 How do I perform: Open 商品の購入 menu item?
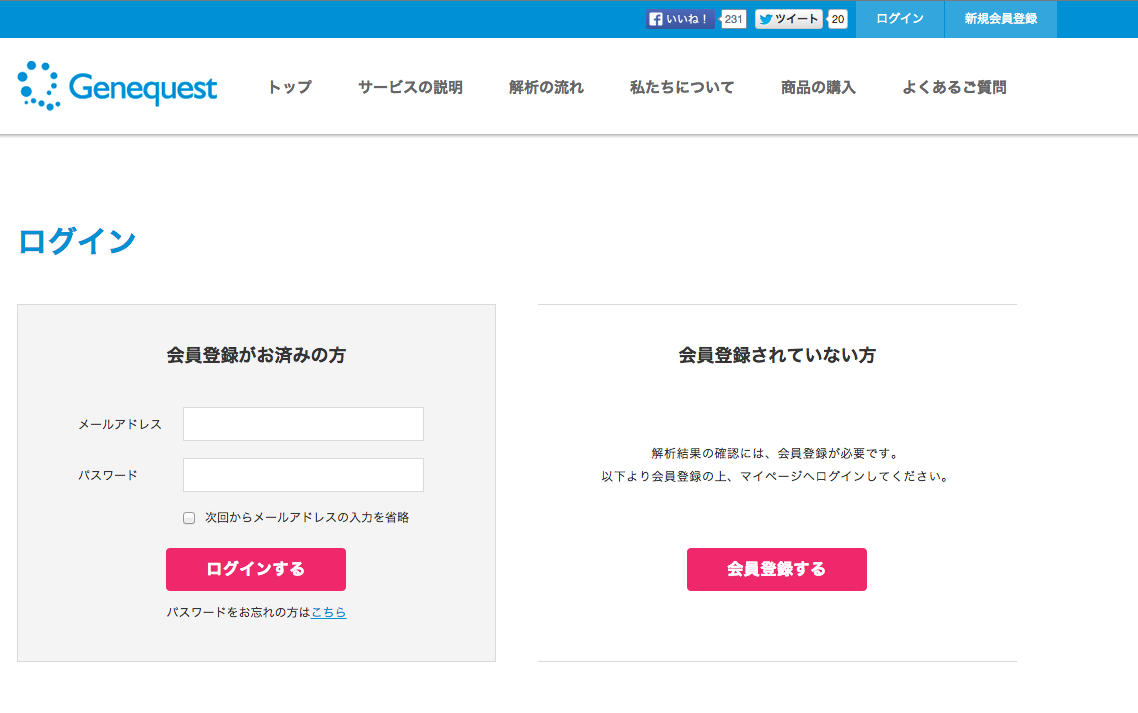(818, 87)
